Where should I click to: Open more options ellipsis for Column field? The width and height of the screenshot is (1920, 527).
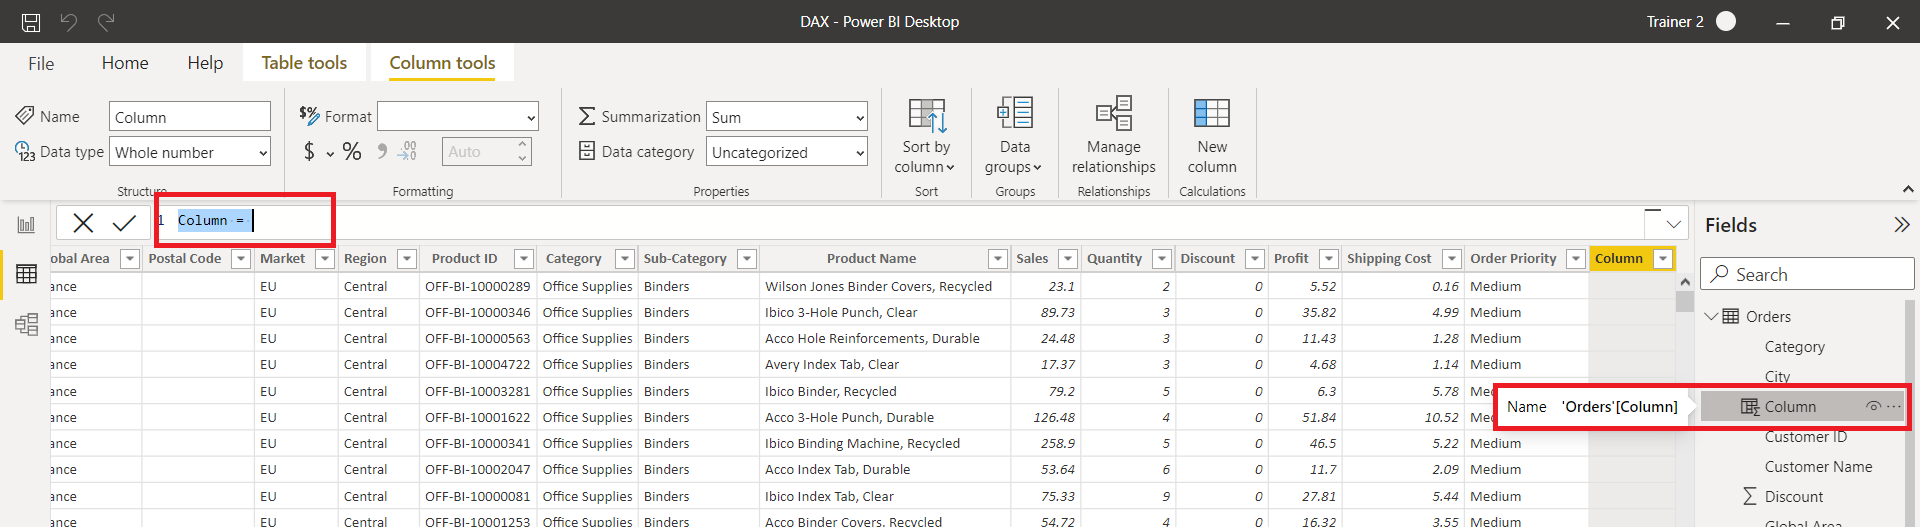tap(1894, 407)
